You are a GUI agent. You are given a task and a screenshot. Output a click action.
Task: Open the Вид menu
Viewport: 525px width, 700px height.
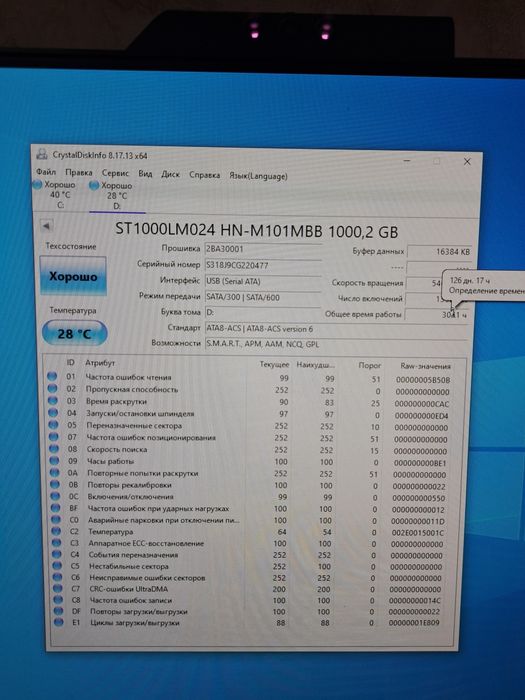(145, 173)
